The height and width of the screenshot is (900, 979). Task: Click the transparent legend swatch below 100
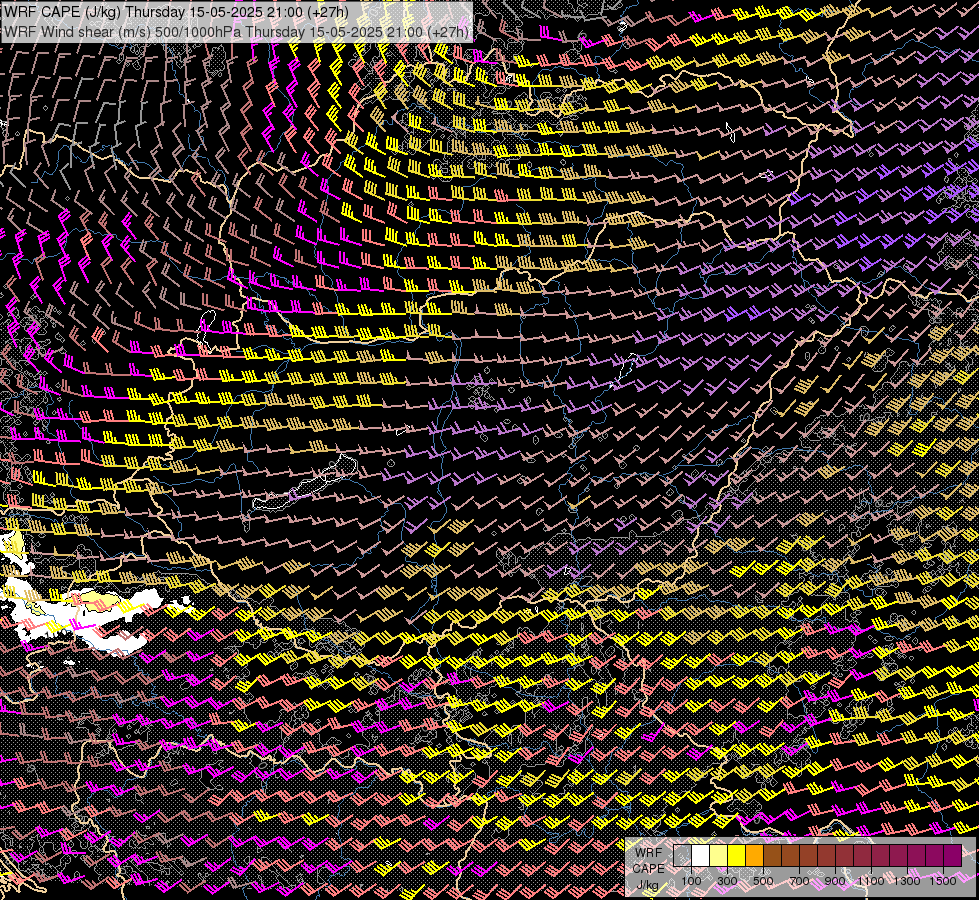(x=682, y=856)
